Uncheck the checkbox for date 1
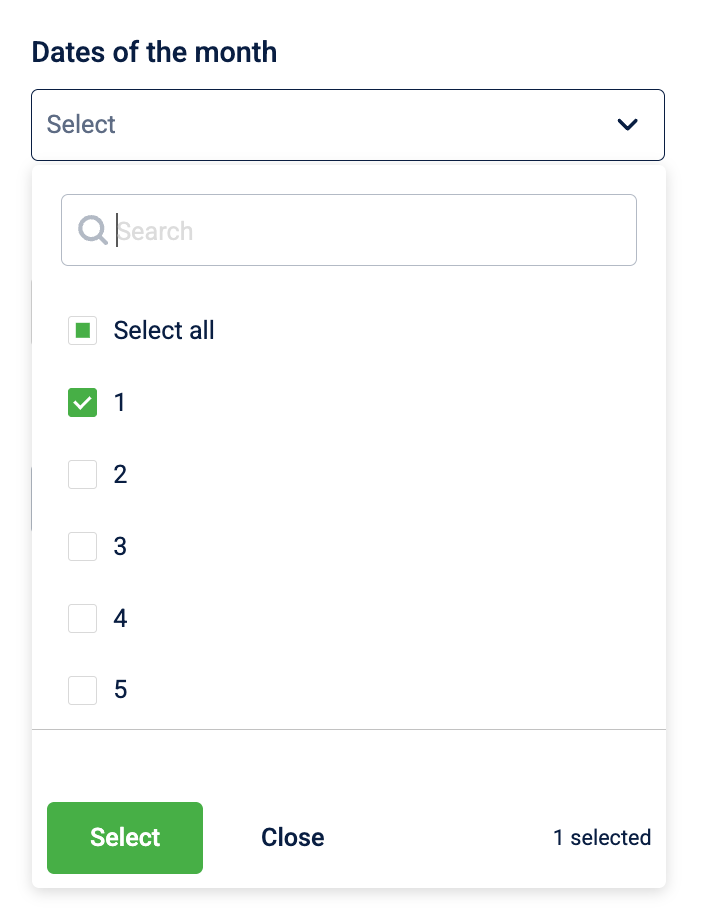Viewport: 702px width, 920px height. point(83,403)
